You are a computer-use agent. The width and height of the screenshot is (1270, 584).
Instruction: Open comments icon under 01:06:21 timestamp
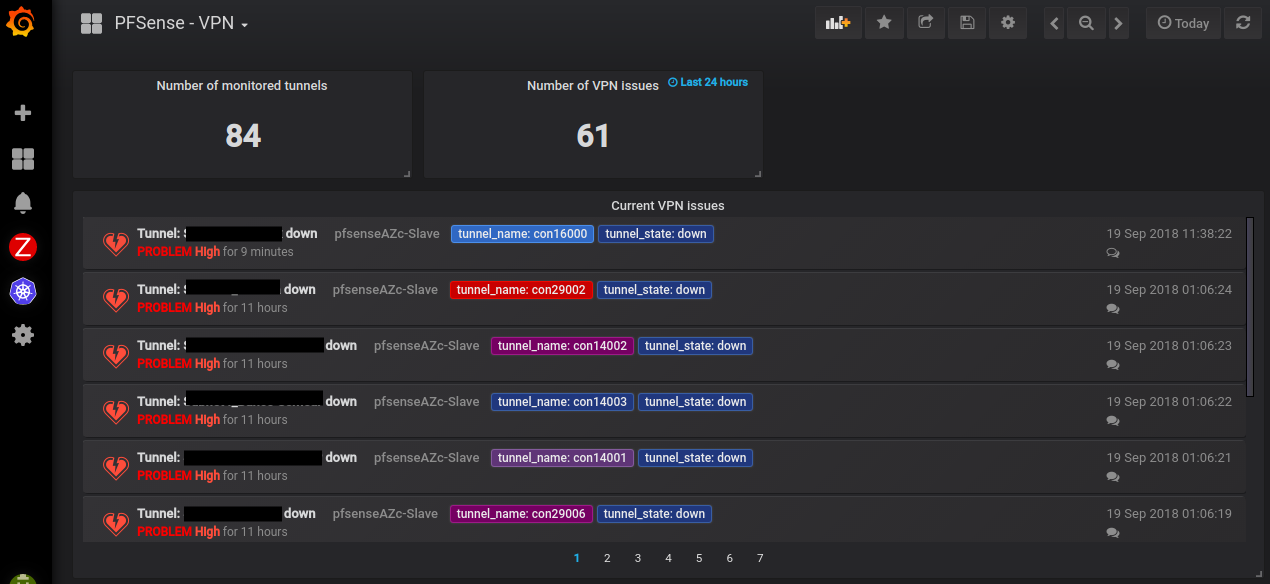(x=1113, y=477)
